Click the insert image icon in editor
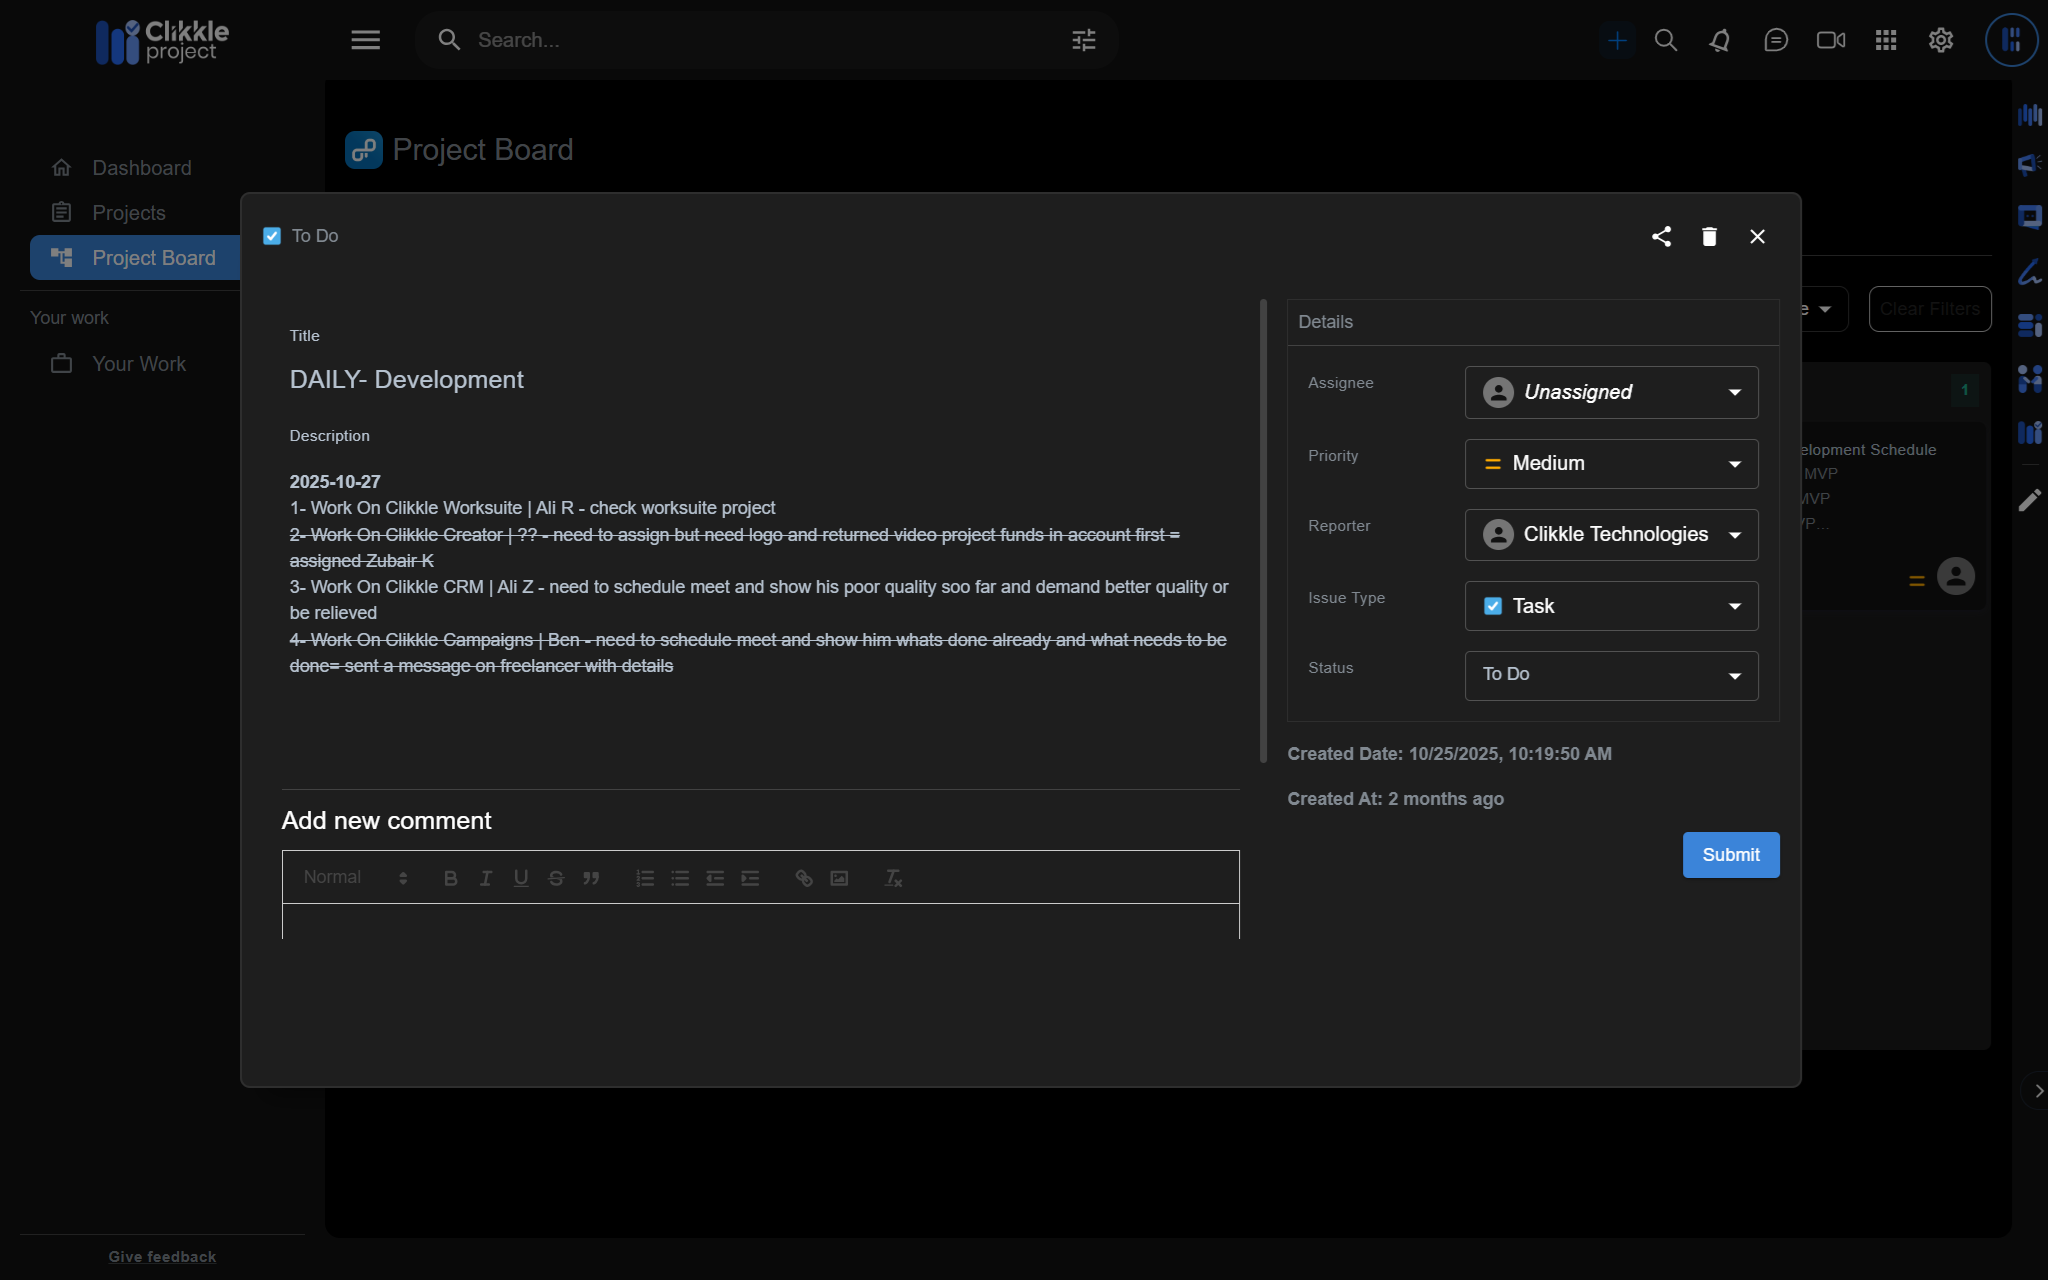 click(839, 878)
